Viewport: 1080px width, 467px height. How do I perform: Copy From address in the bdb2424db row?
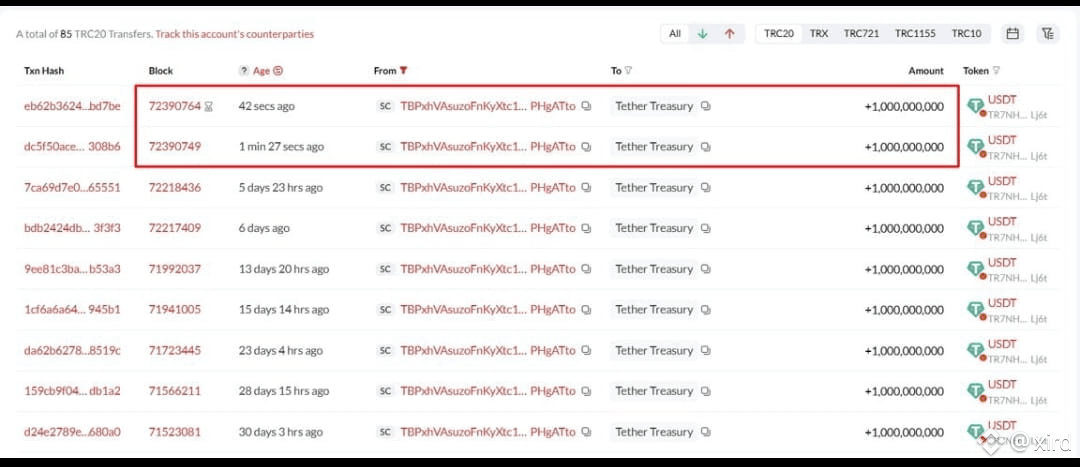pyautogui.click(x=586, y=228)
